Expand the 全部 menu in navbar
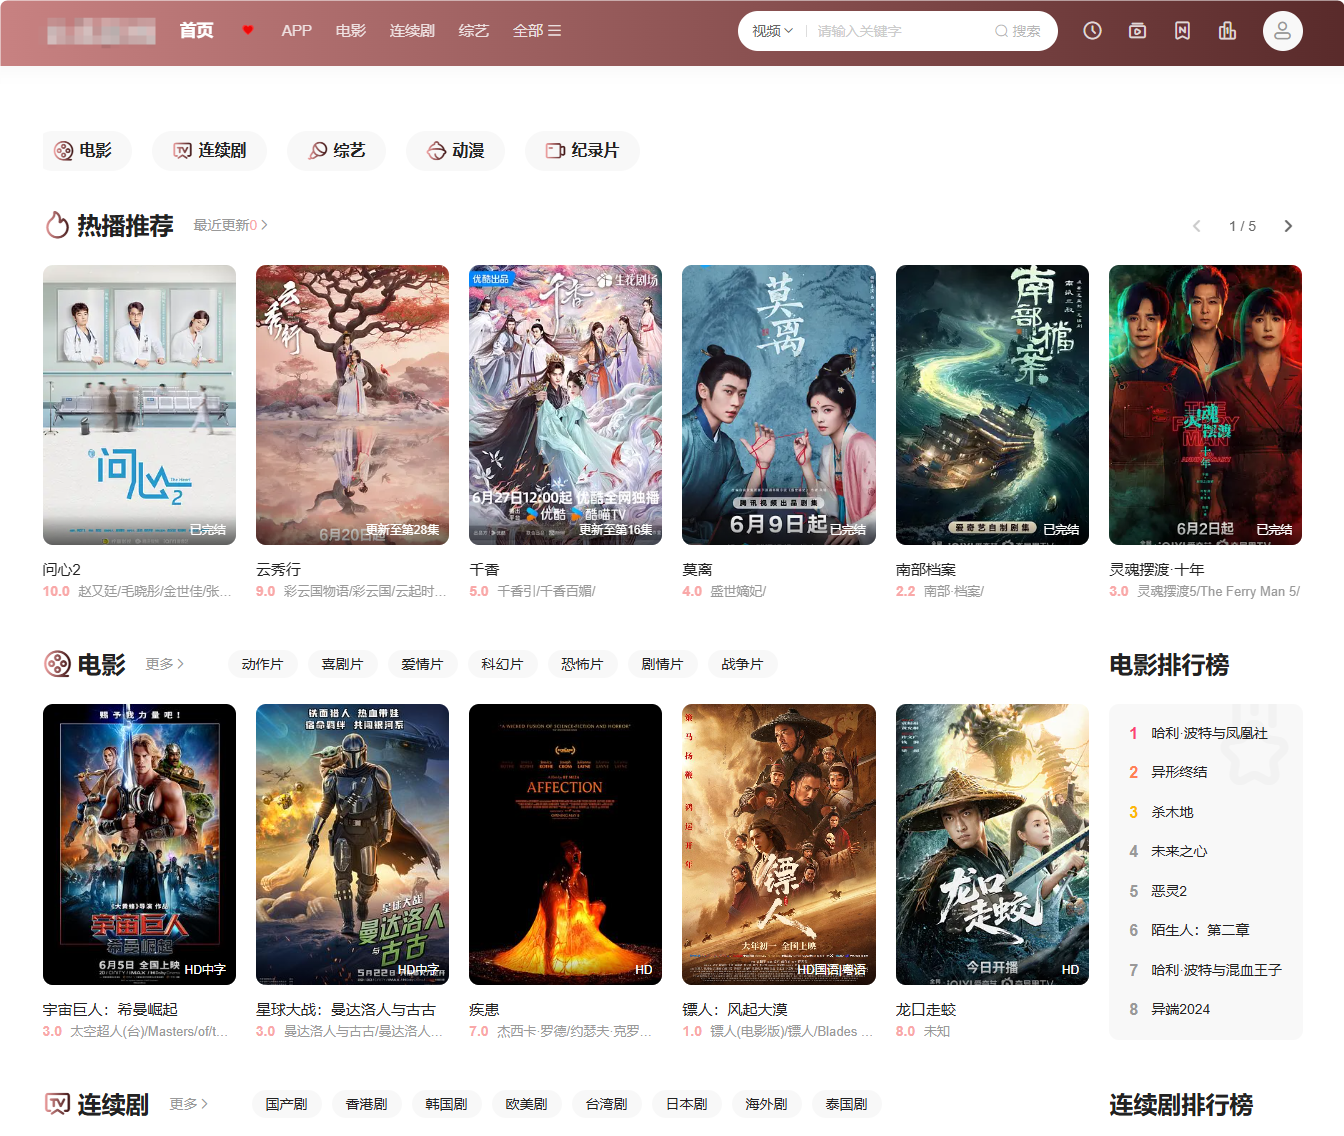The height and width of the screenshot is (1136, 1344). 537,31
